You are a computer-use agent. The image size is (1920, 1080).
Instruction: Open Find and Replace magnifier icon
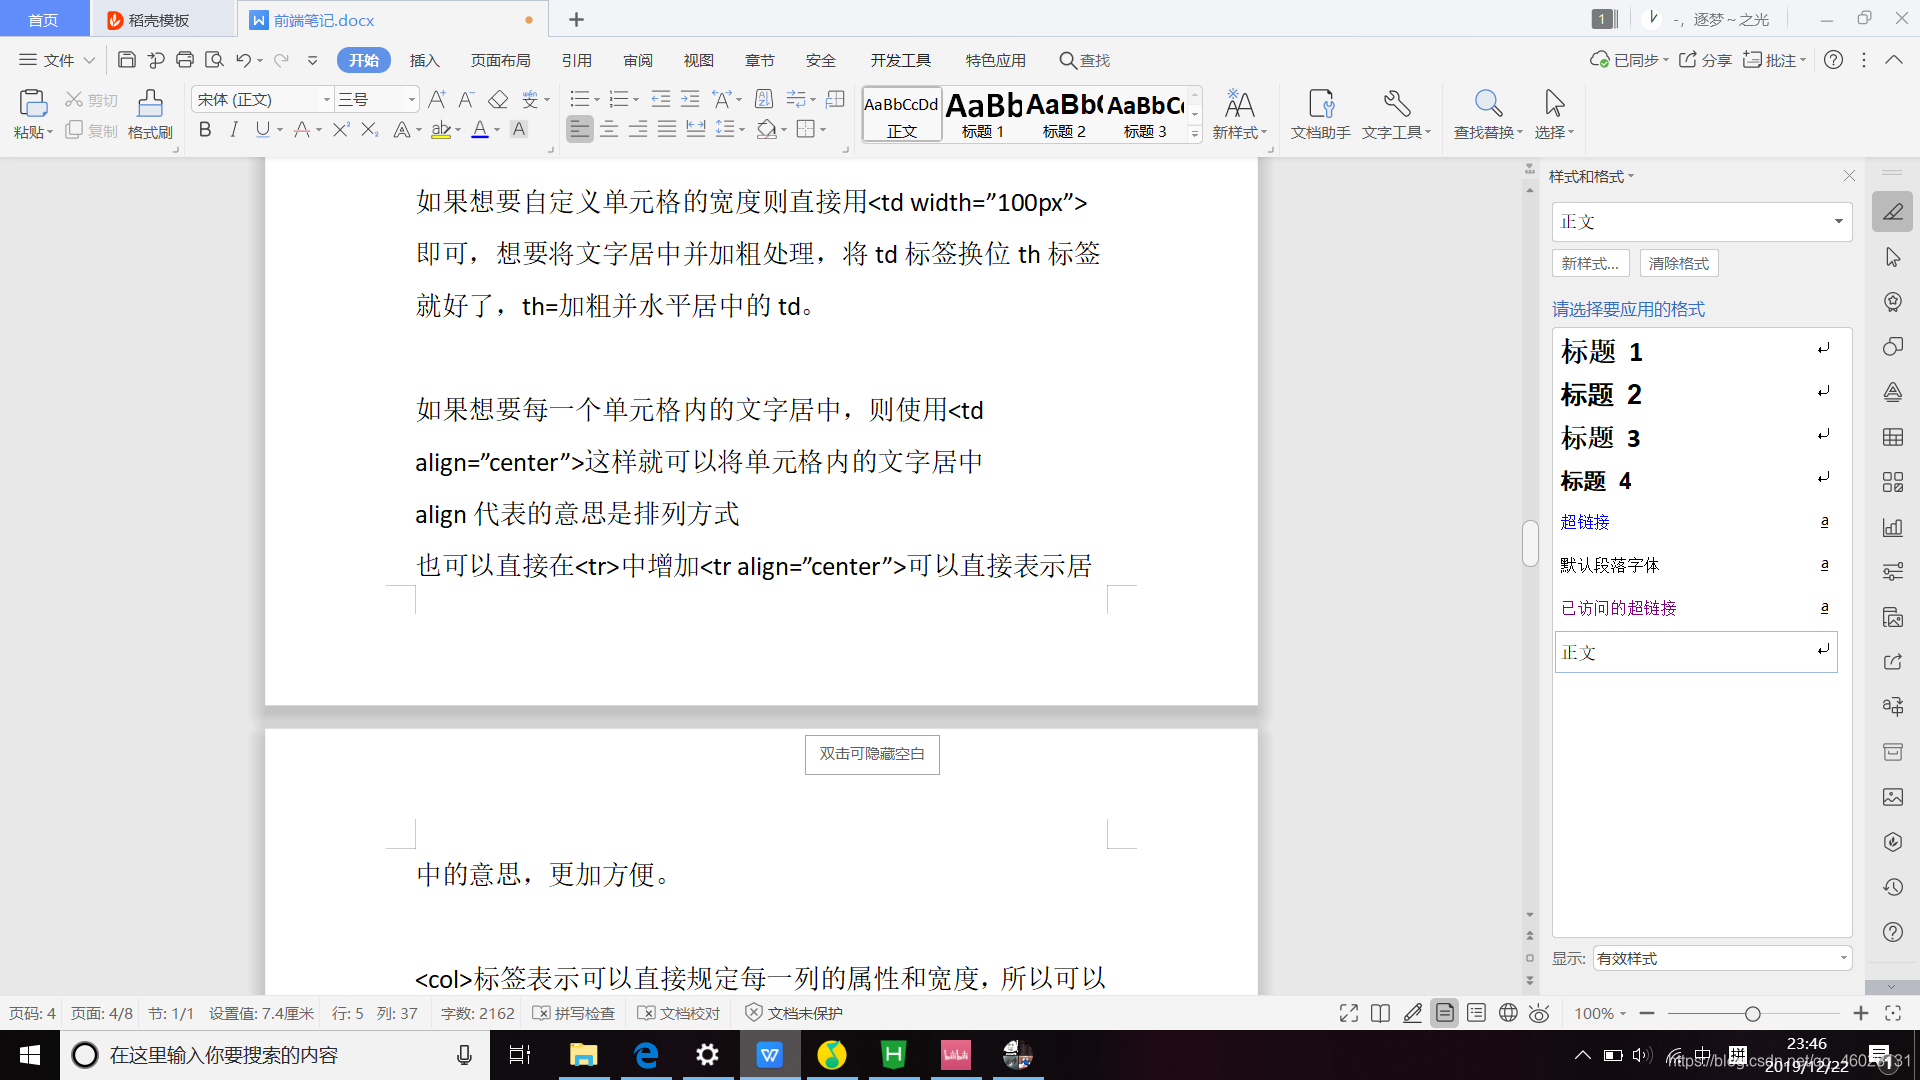[x=1487, y=103]
